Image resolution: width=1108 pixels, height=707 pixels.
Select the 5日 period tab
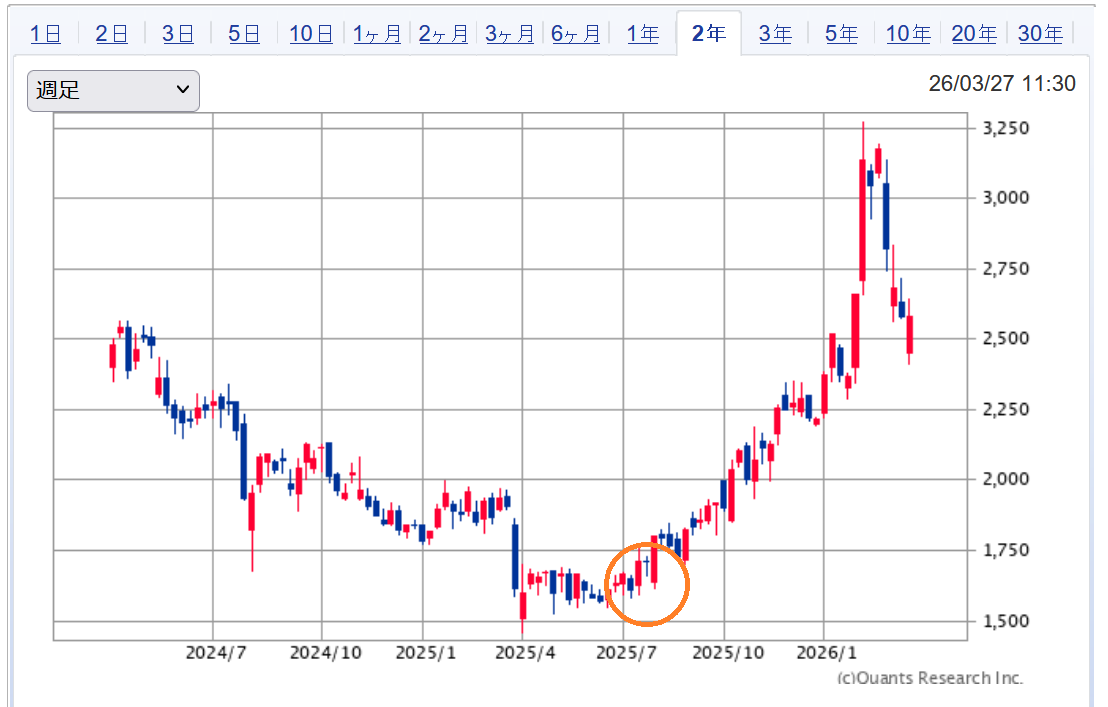[244, 33]
